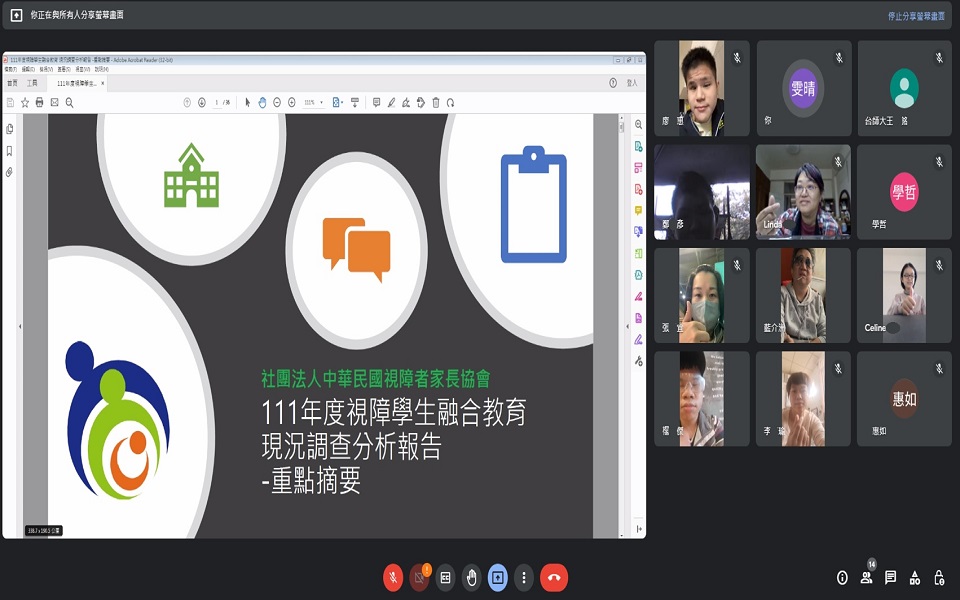The width and height of the screenshot is (960, 600).
Task: Open the yellow Comment tool in right pane
Action: (x=638, y=211)
